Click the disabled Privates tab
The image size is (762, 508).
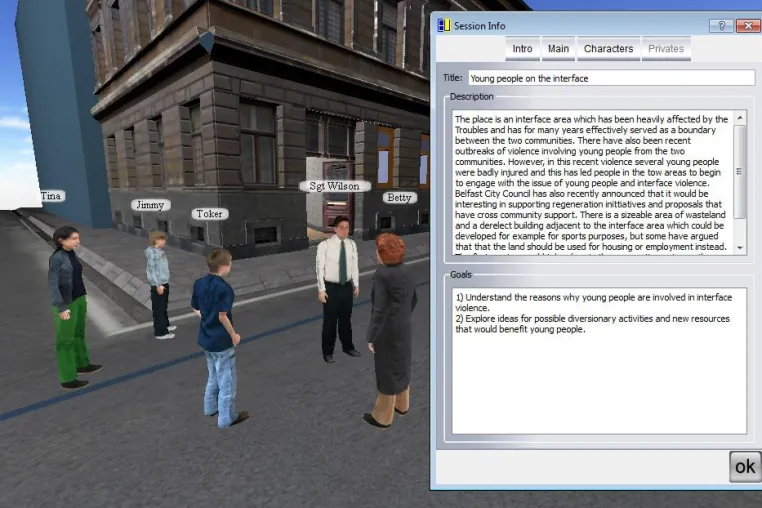pyautogui.click(x=666, y=49)
